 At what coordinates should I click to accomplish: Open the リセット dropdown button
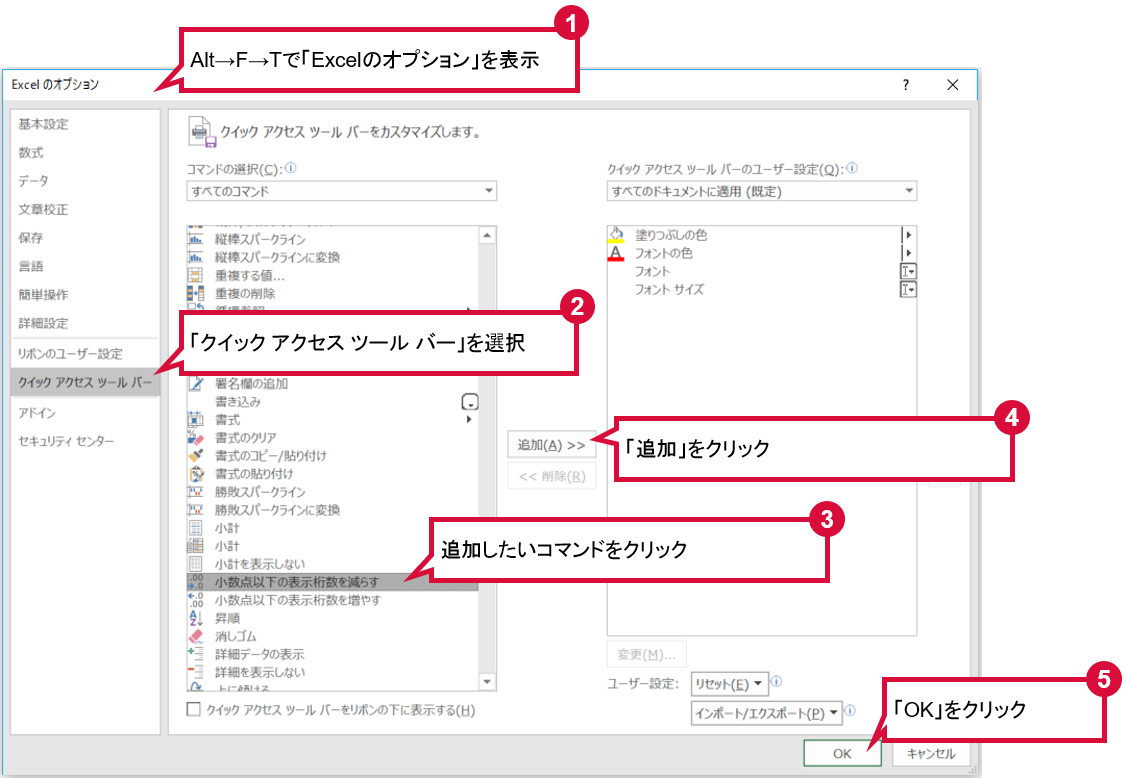click(x=729, y=684)
